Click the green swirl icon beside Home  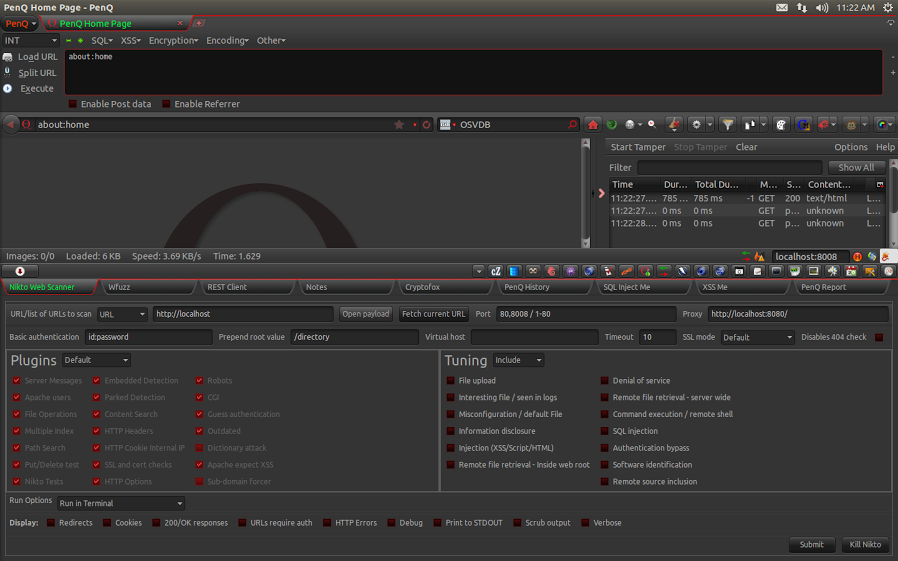tap(612, 124)
